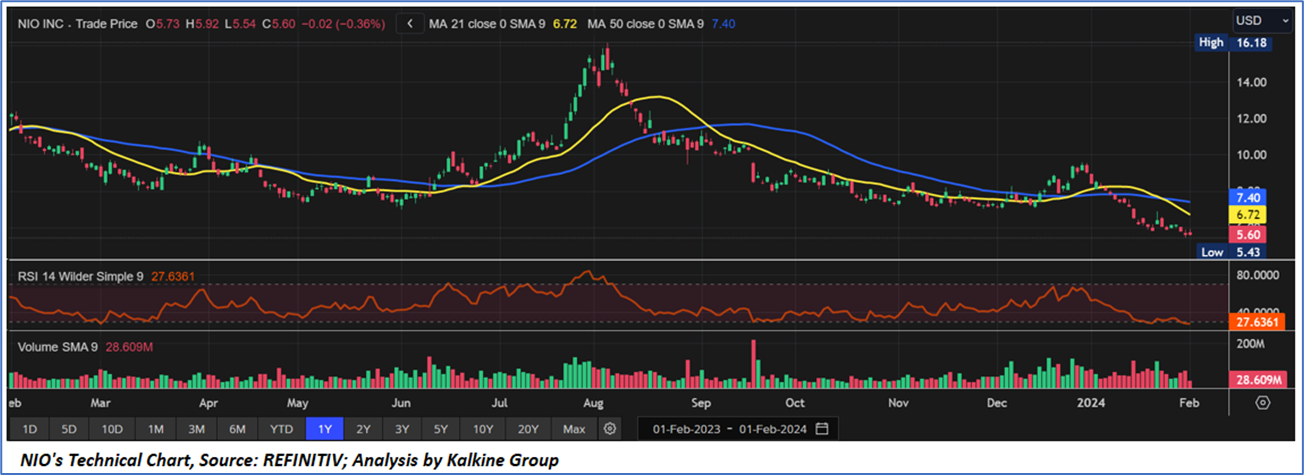
Task: Select the 10D time range button
Action: click(111, 429)
